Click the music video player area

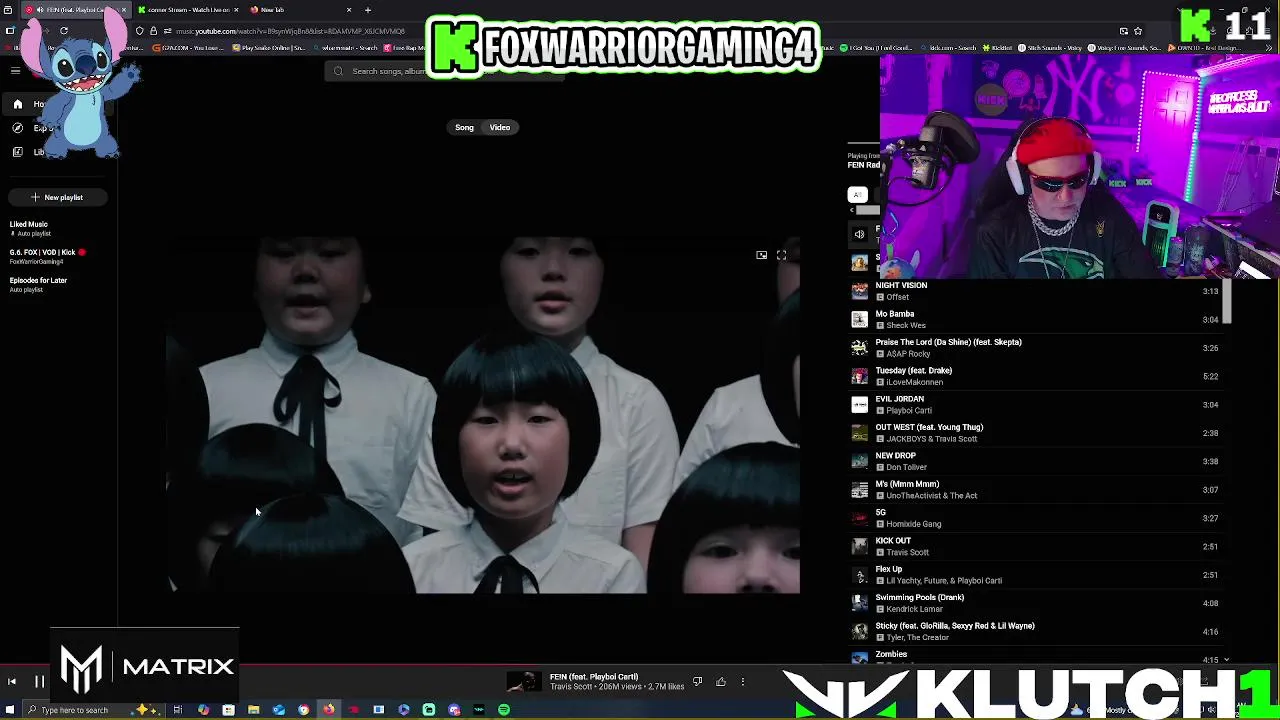pos(483,415)
